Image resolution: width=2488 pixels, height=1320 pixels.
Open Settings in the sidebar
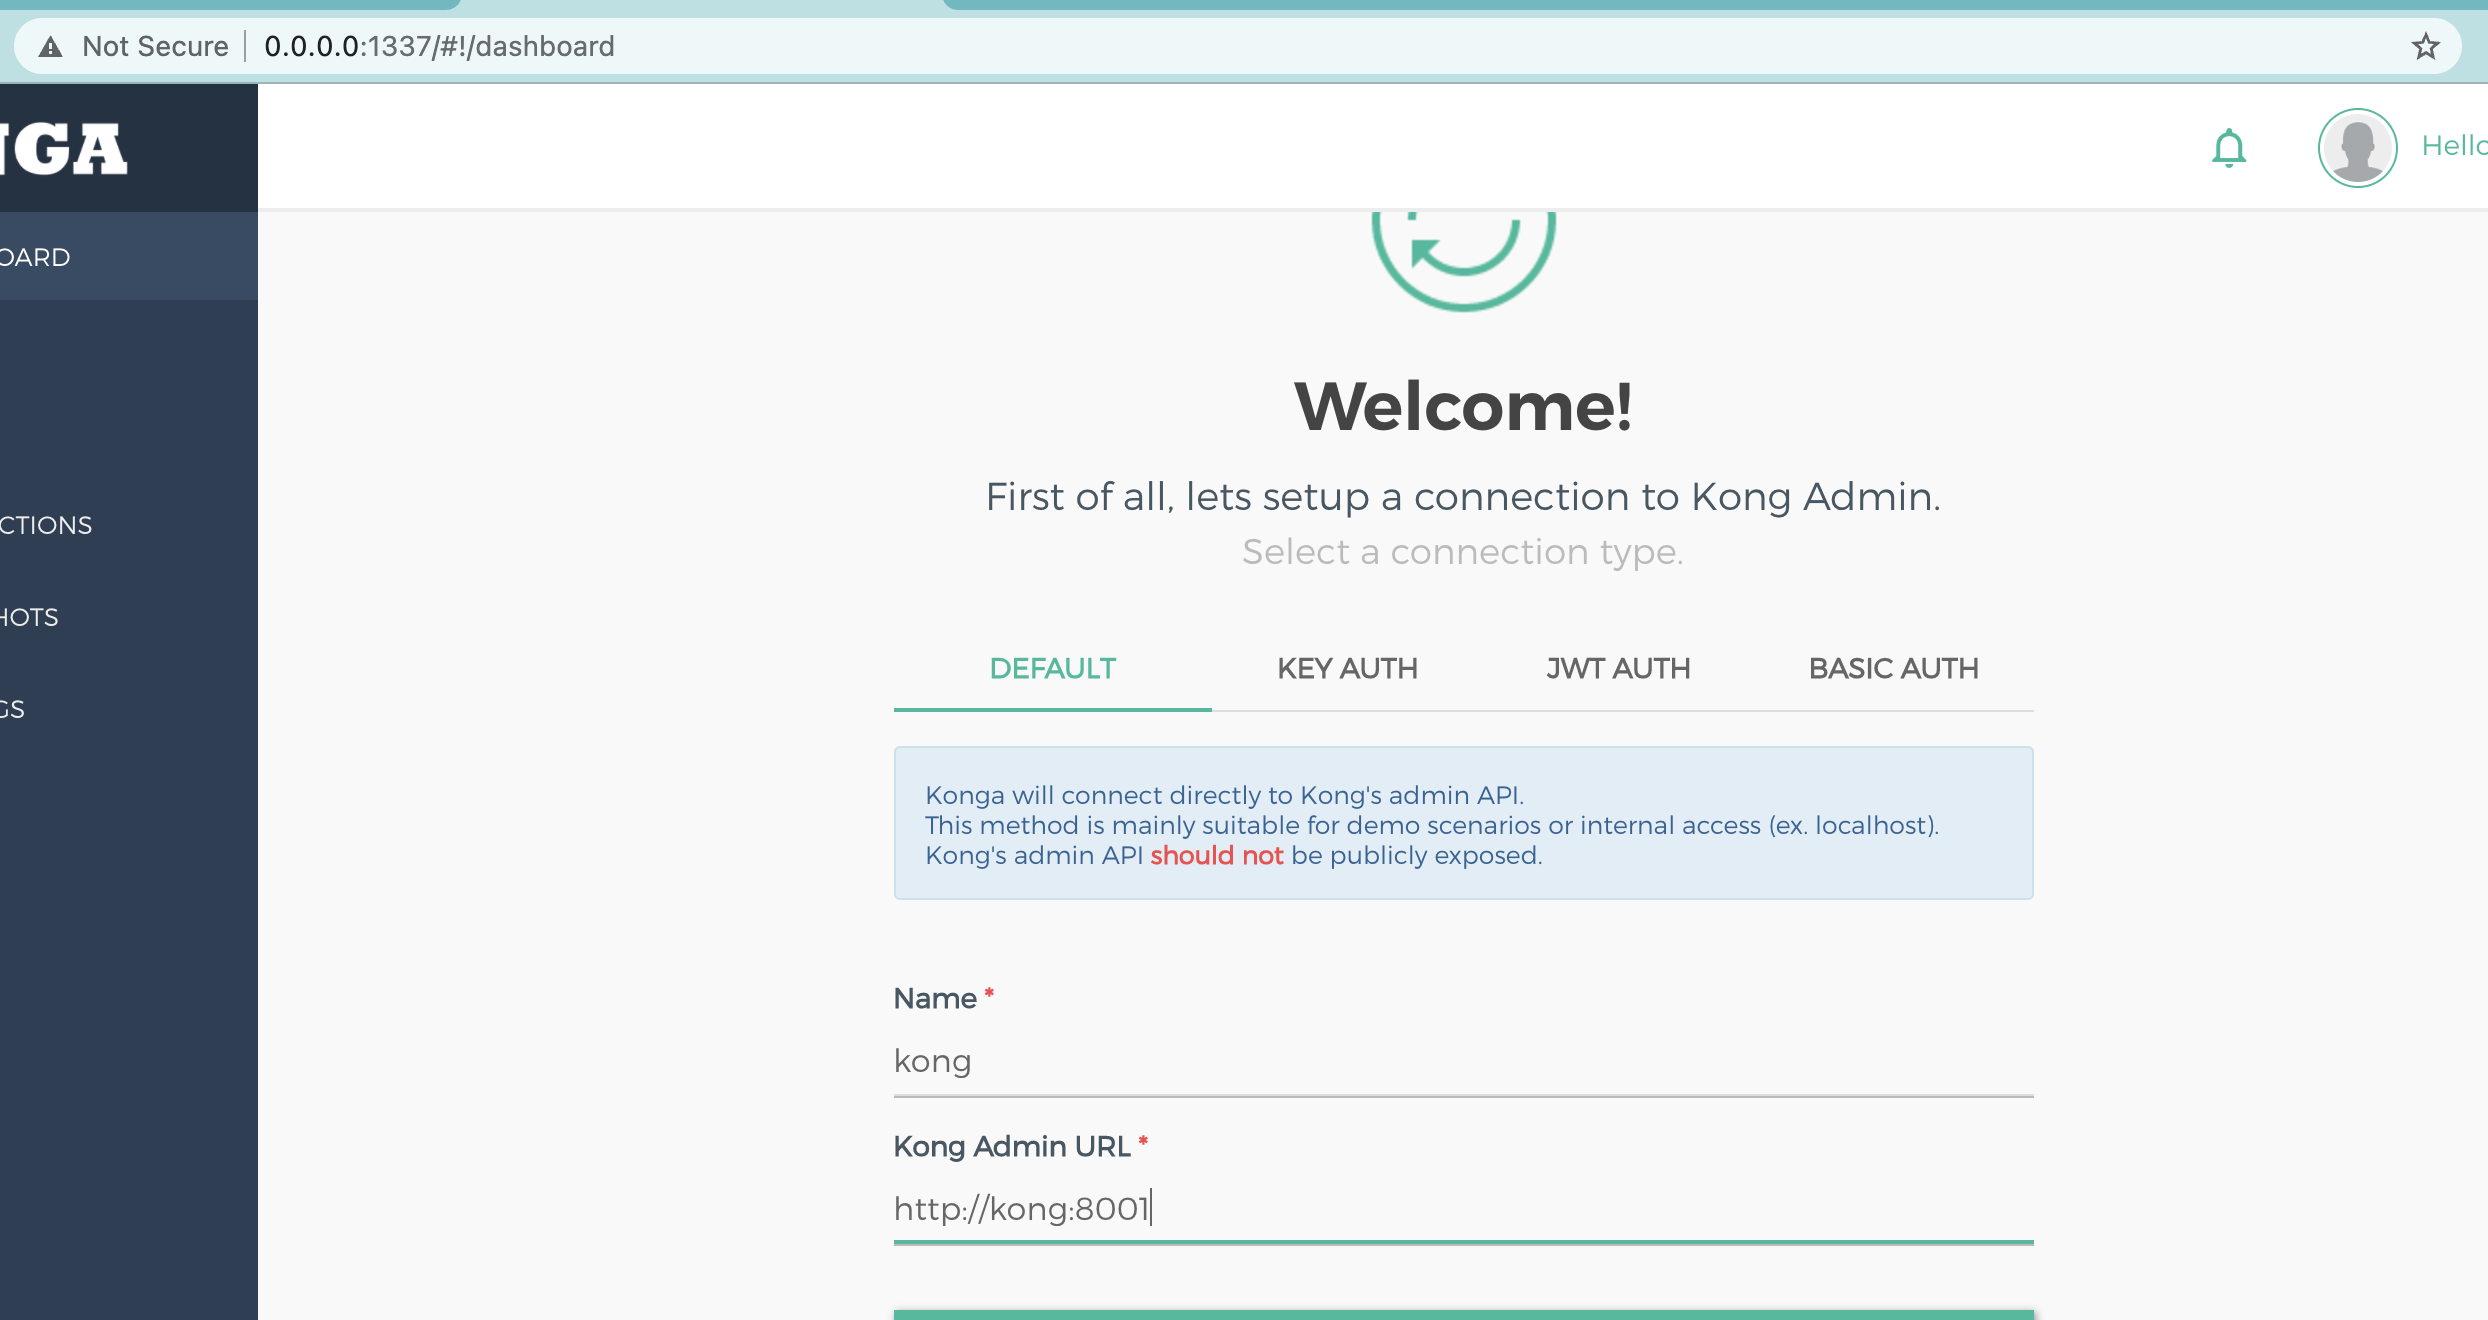pyautogui.click(x=14, y=709)
